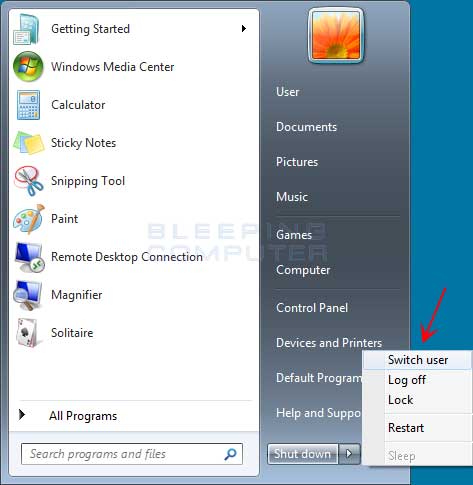Image resolution: width=473 pixels, height=485 pixels.
Task: Click the user account flower picture
Action: pyautogui.click(x=336, y=36)
